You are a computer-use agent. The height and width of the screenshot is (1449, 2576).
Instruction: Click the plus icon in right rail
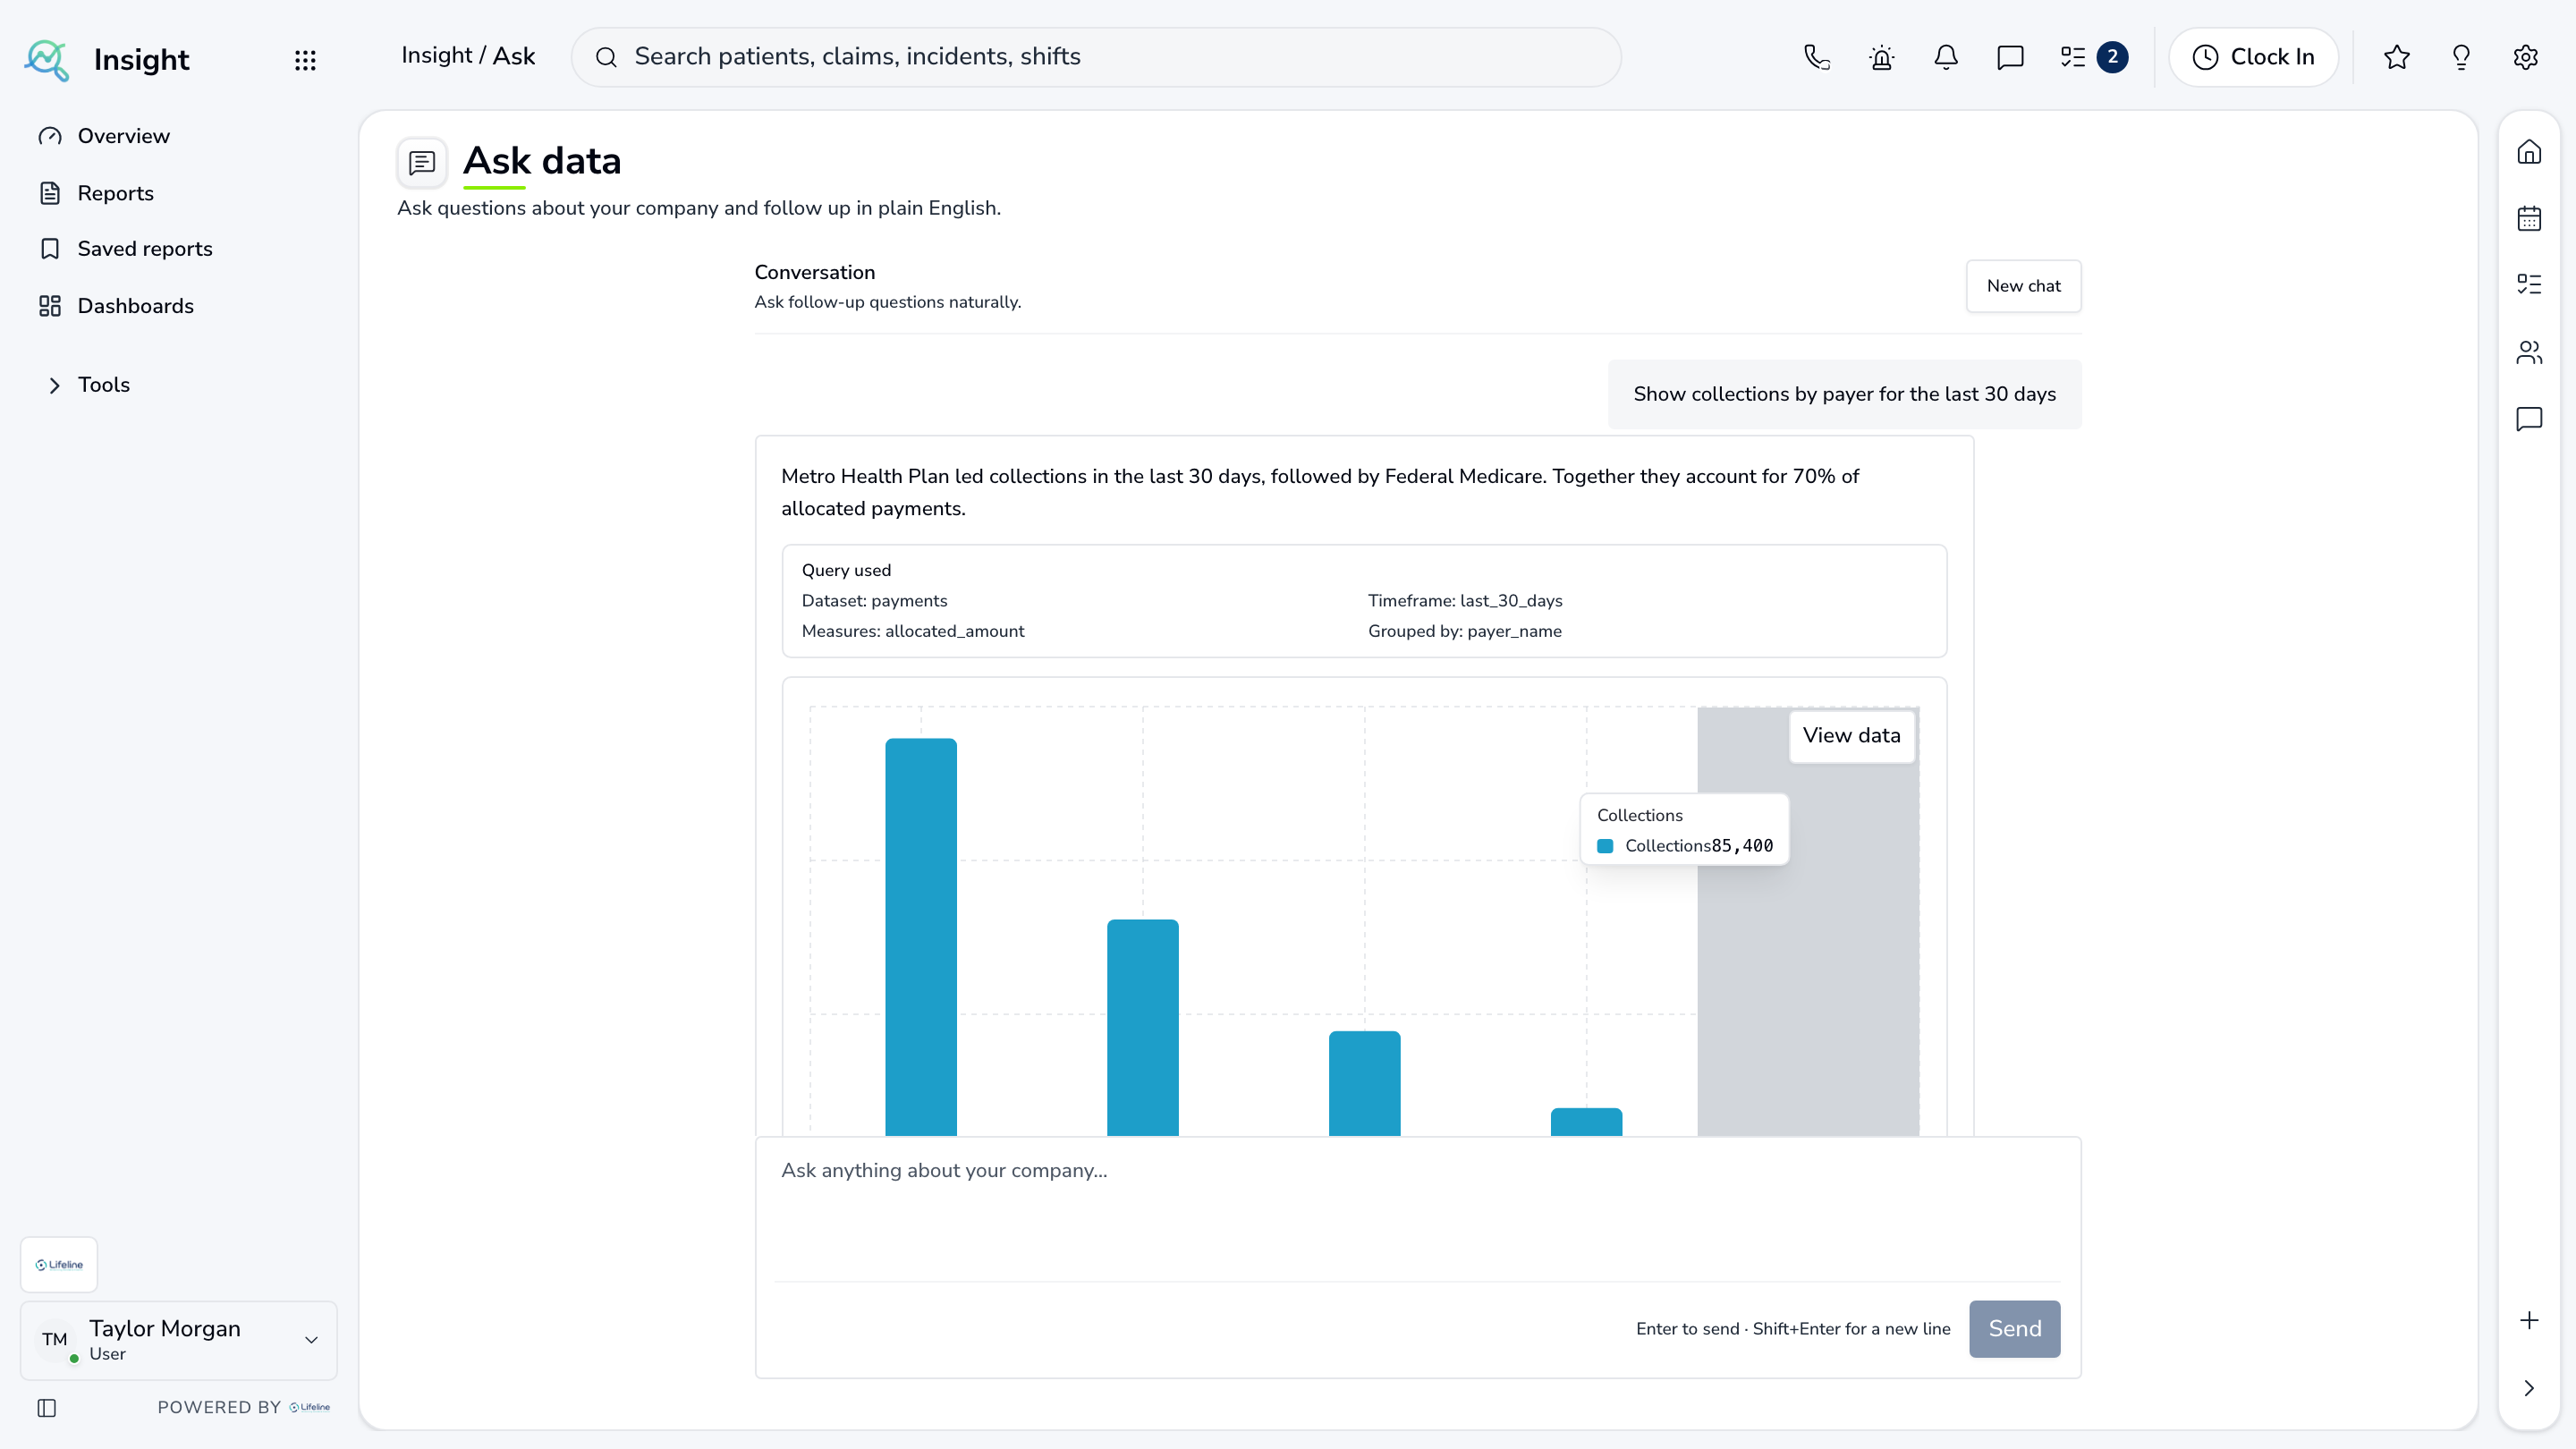tap(2529, 1320)
